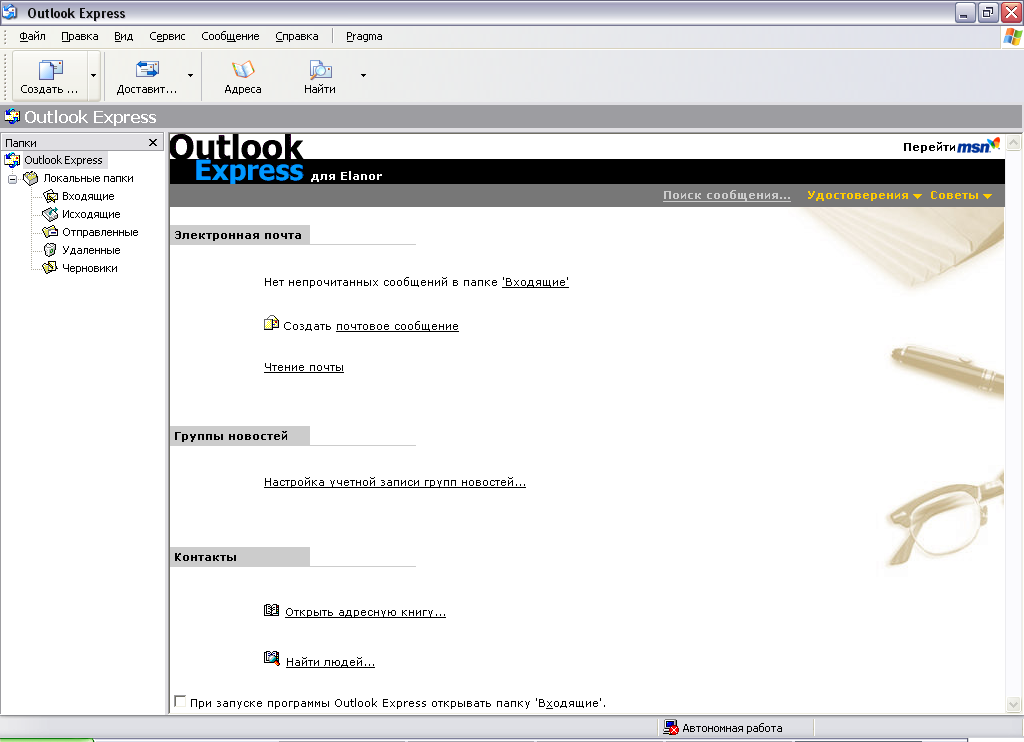This screenshot has width=1024, height=742.
Task: Click the scroll up arrow of the main pane
Action: [x=1014, y=142]
